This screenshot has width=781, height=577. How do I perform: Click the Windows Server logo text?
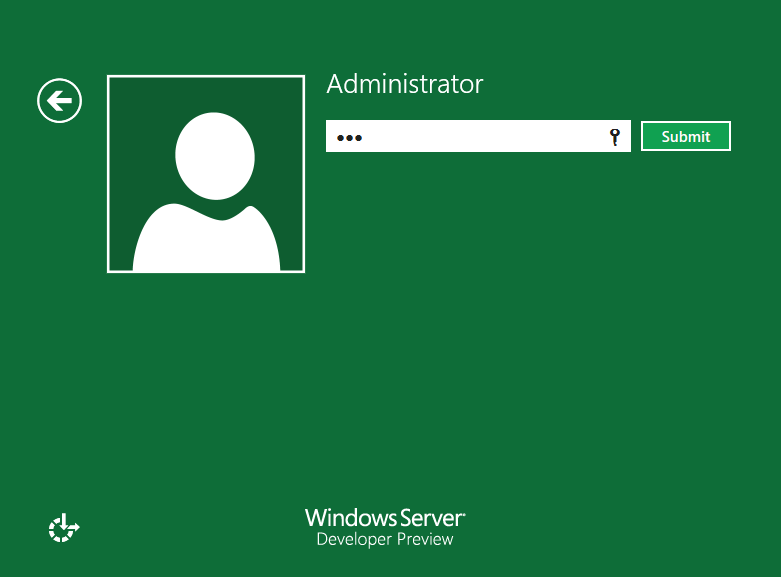pos(385,518)
